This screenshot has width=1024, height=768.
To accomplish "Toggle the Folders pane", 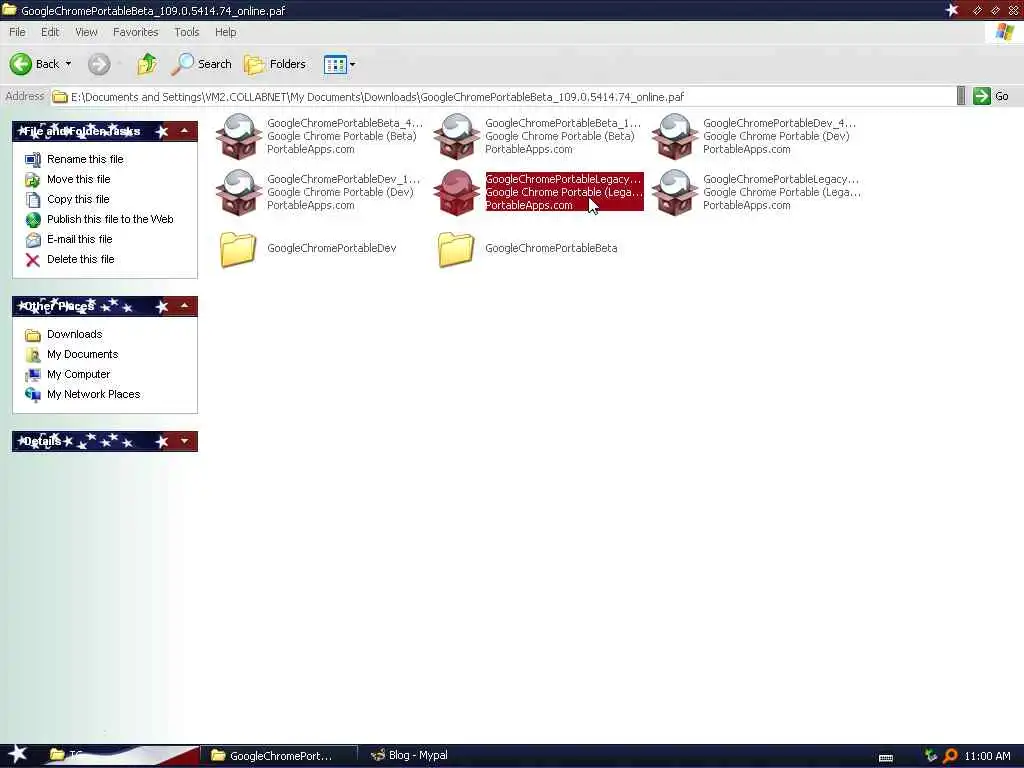I will click(275, 64).
